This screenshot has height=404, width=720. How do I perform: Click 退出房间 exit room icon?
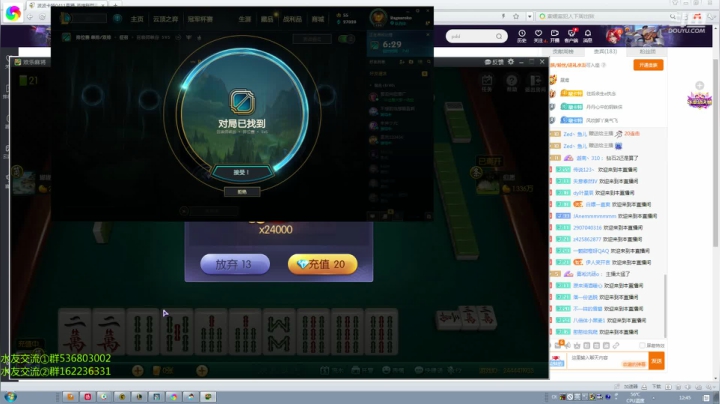click(x=535, y=83)
